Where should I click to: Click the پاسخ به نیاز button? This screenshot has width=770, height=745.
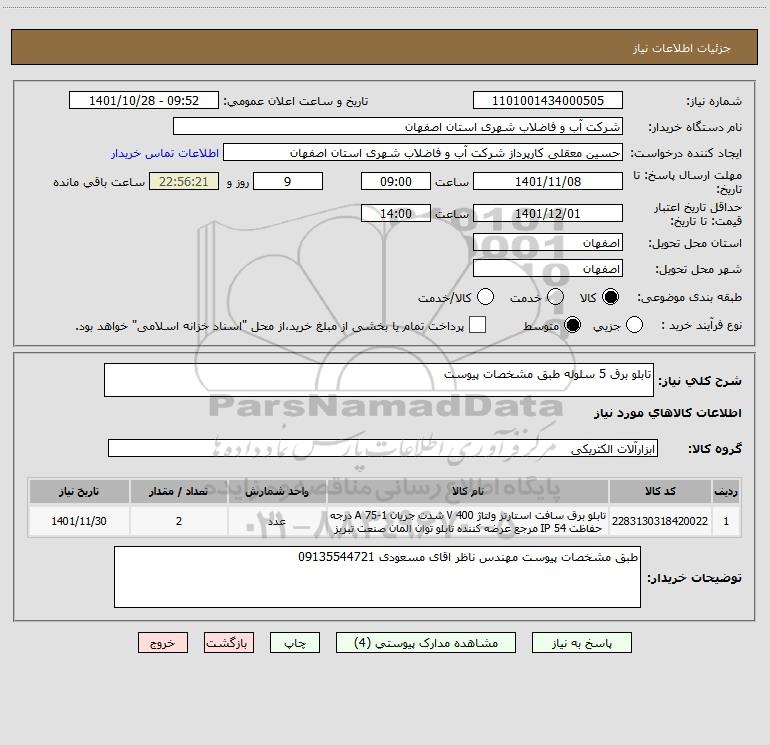tap(582, 643)
